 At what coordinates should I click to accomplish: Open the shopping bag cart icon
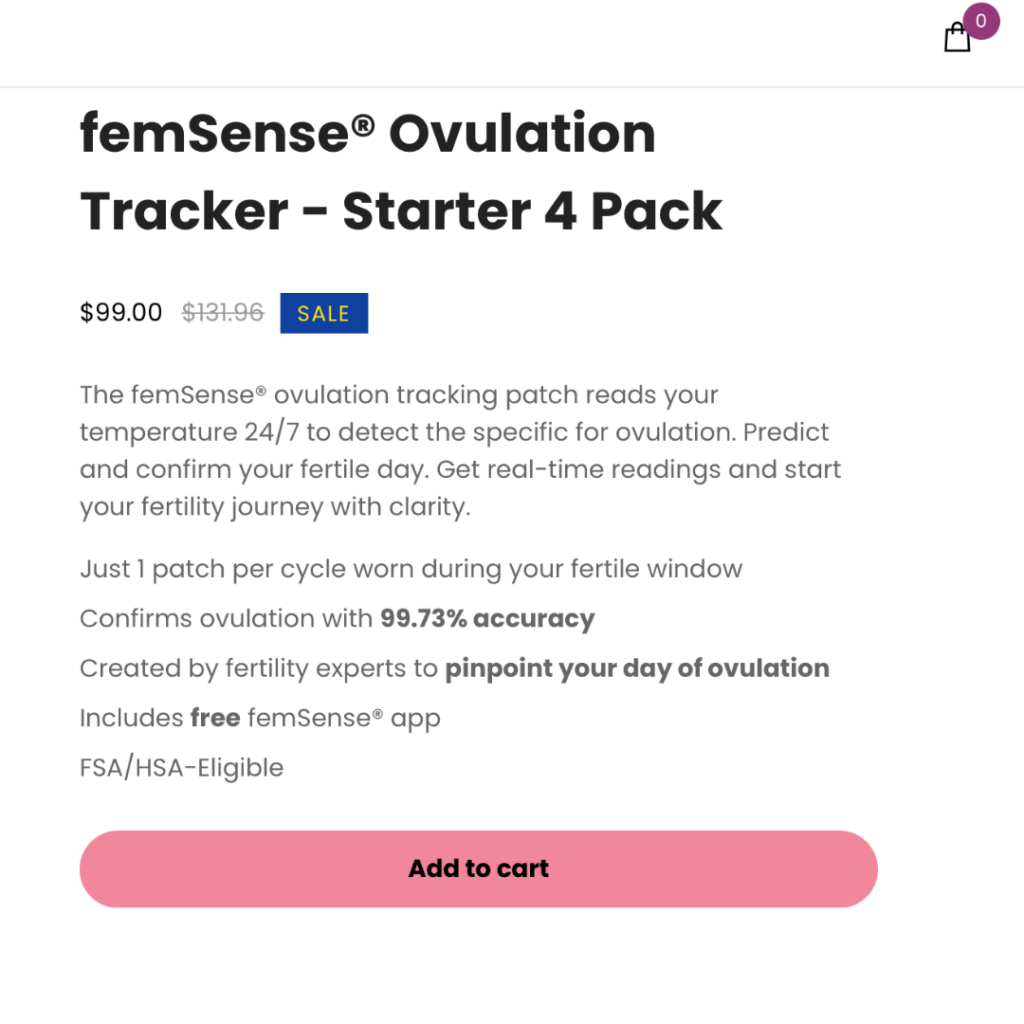pos(957,37)
